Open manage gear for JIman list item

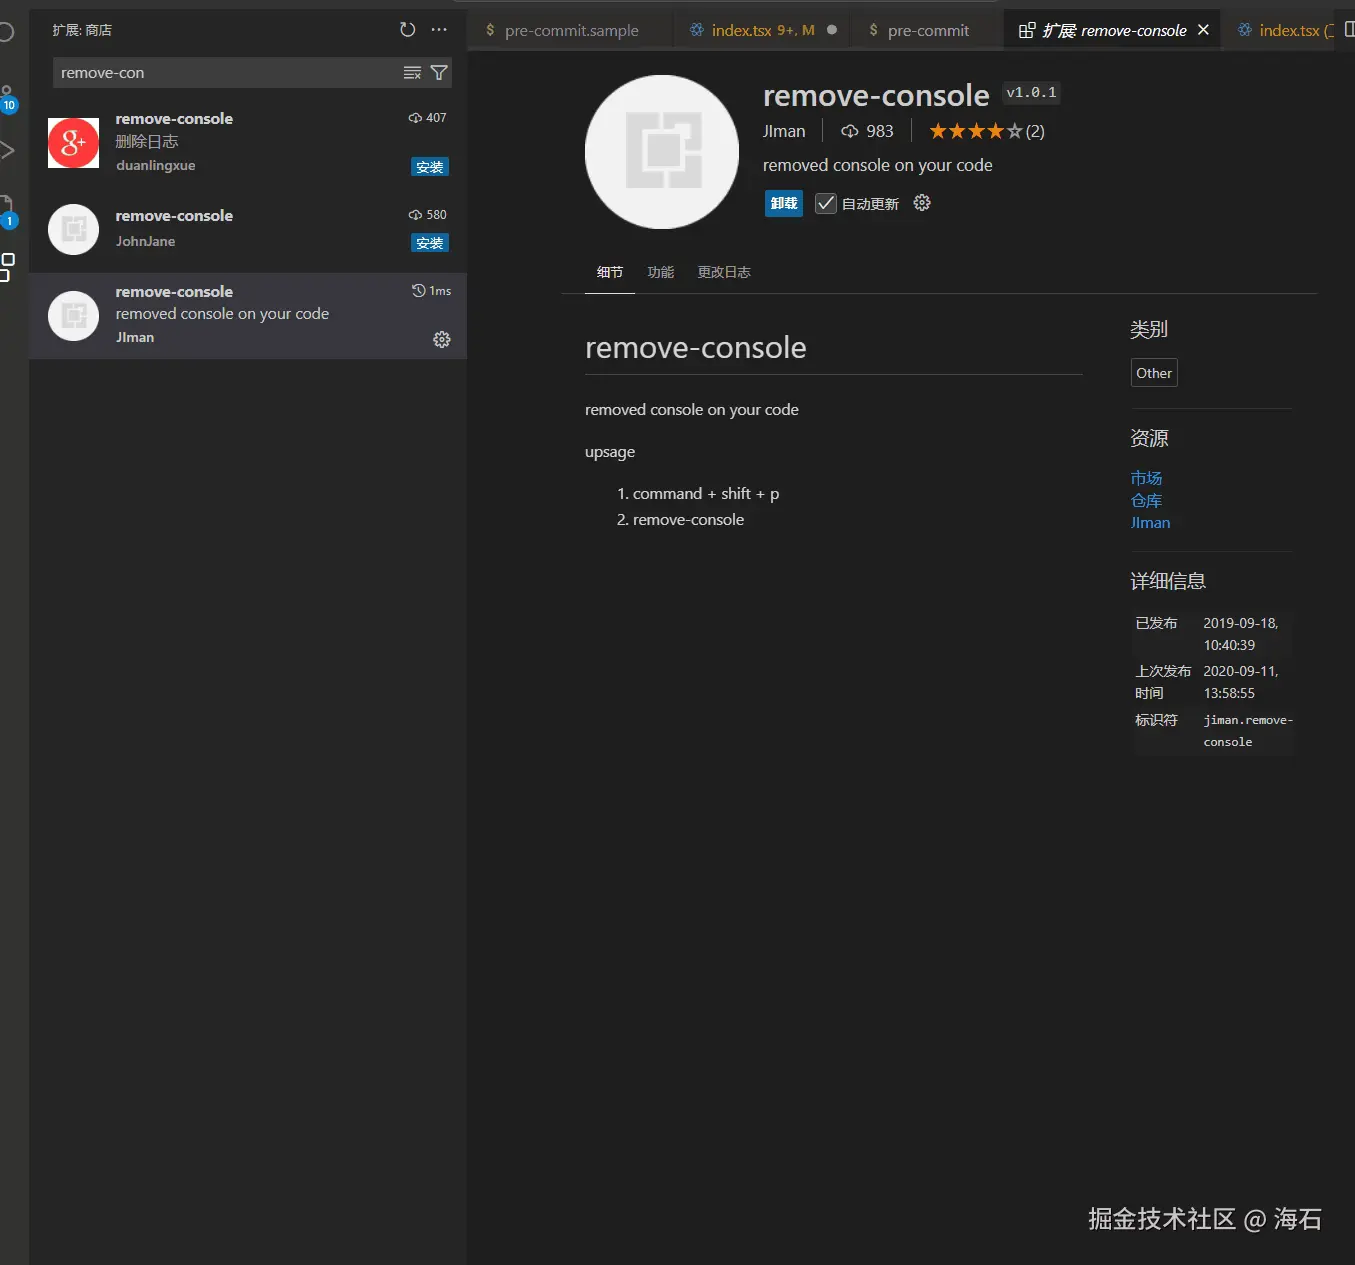pos(441,340)
